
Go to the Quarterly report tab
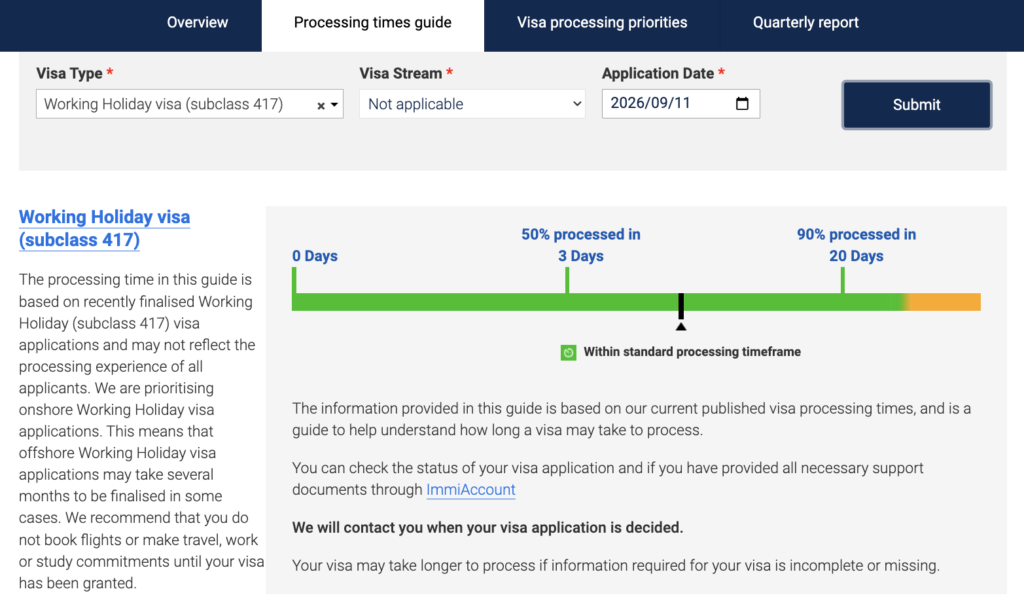pyautogui.click(x=805, y=22)
